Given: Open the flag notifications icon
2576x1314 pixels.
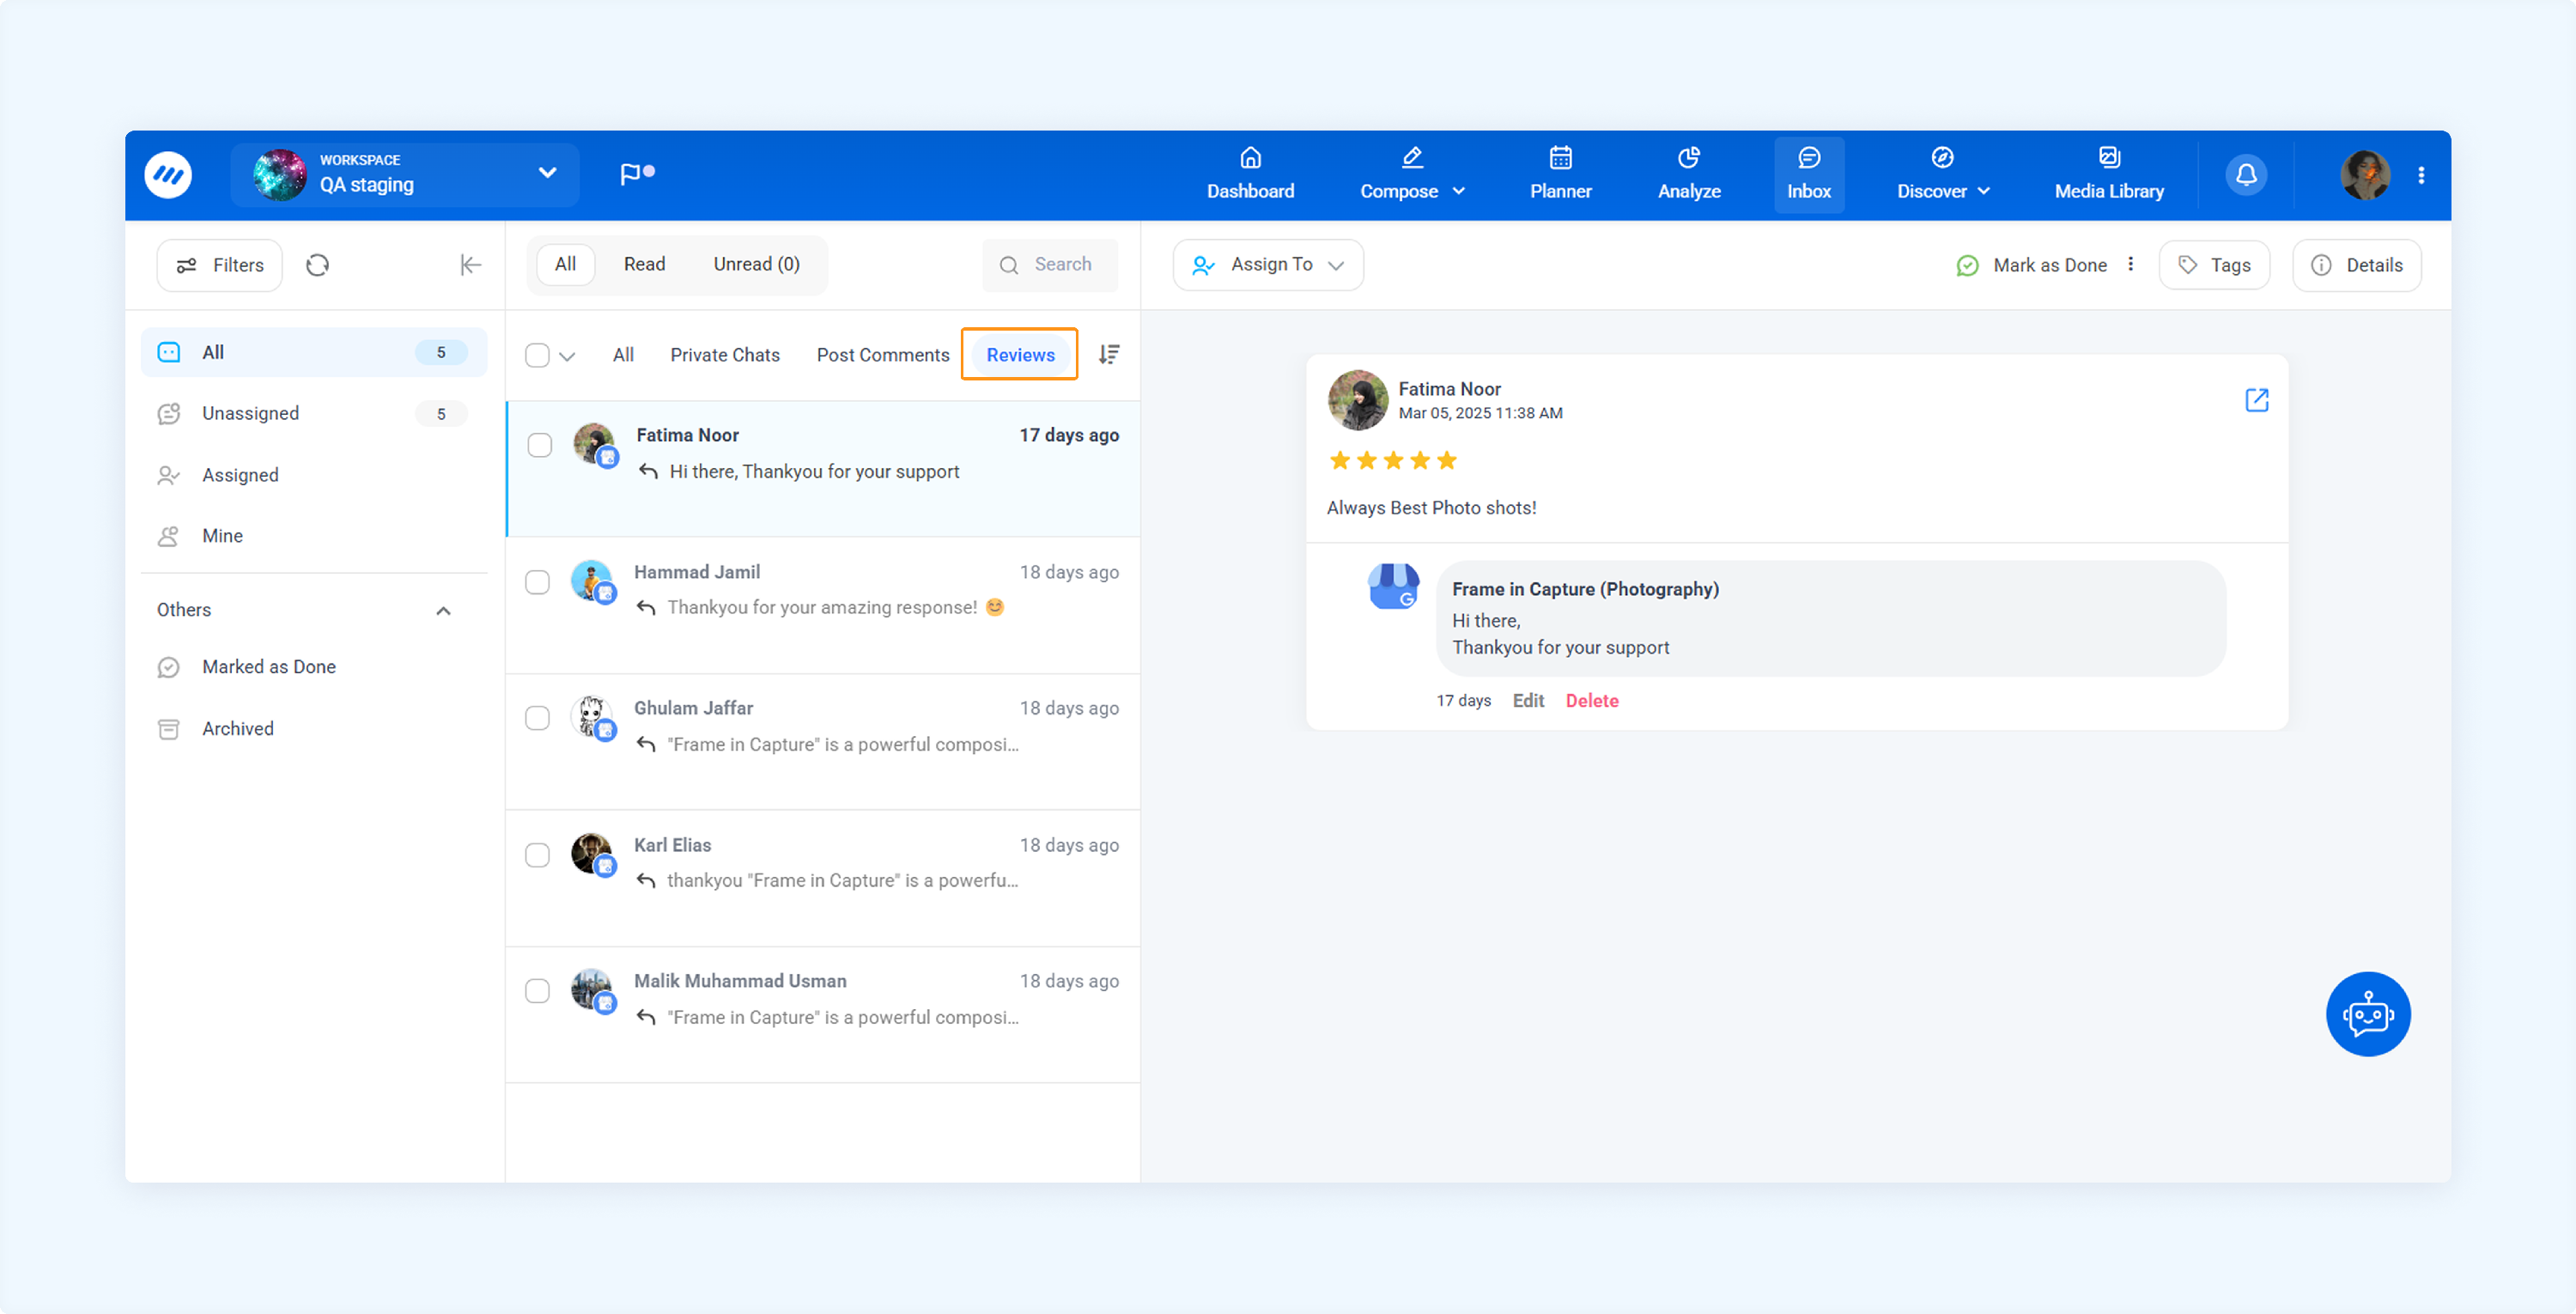Looking at the screenshot, I should click(636, 174).
